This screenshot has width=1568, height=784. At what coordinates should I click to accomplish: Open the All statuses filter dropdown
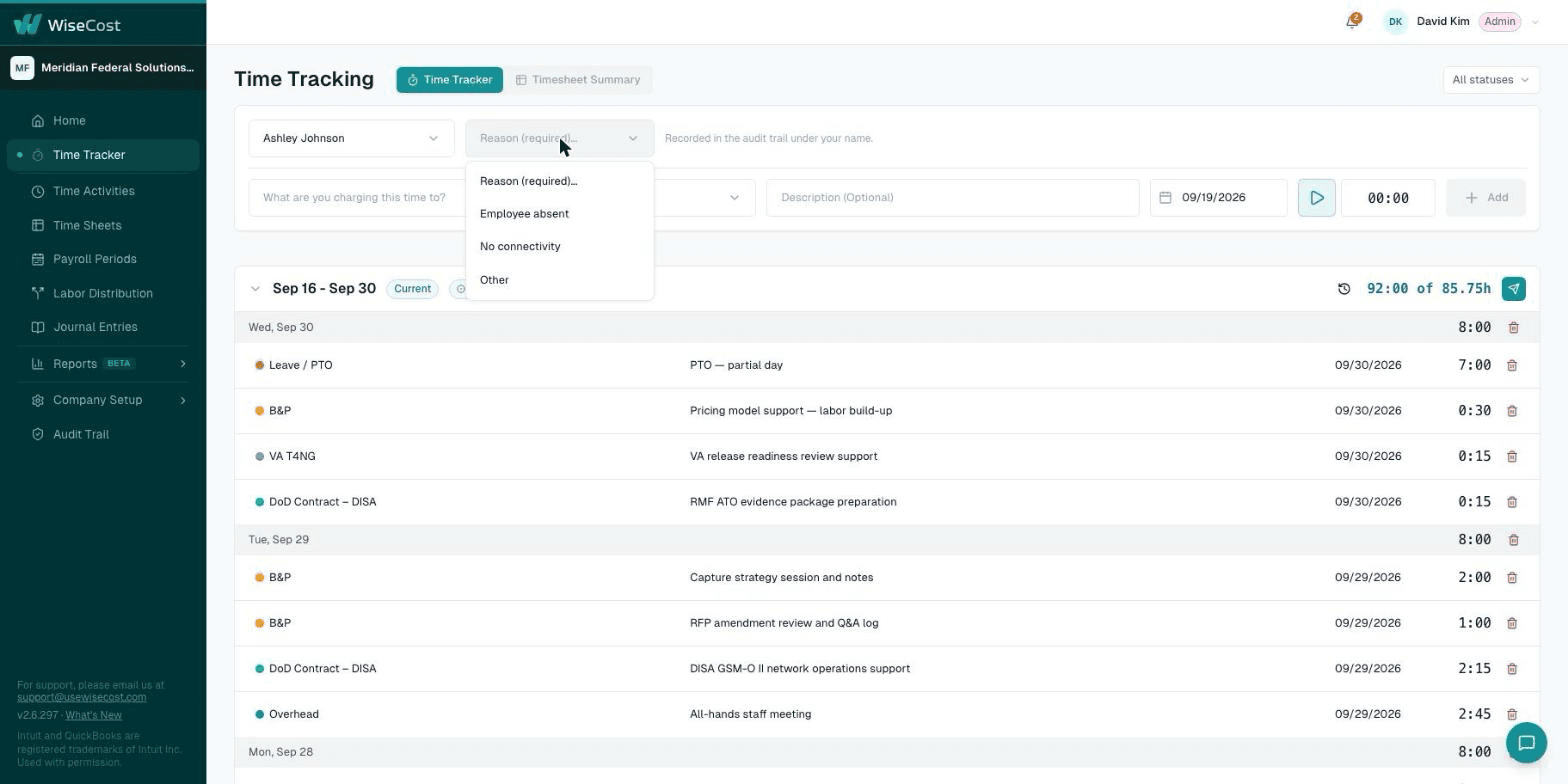pos(1491,80)
